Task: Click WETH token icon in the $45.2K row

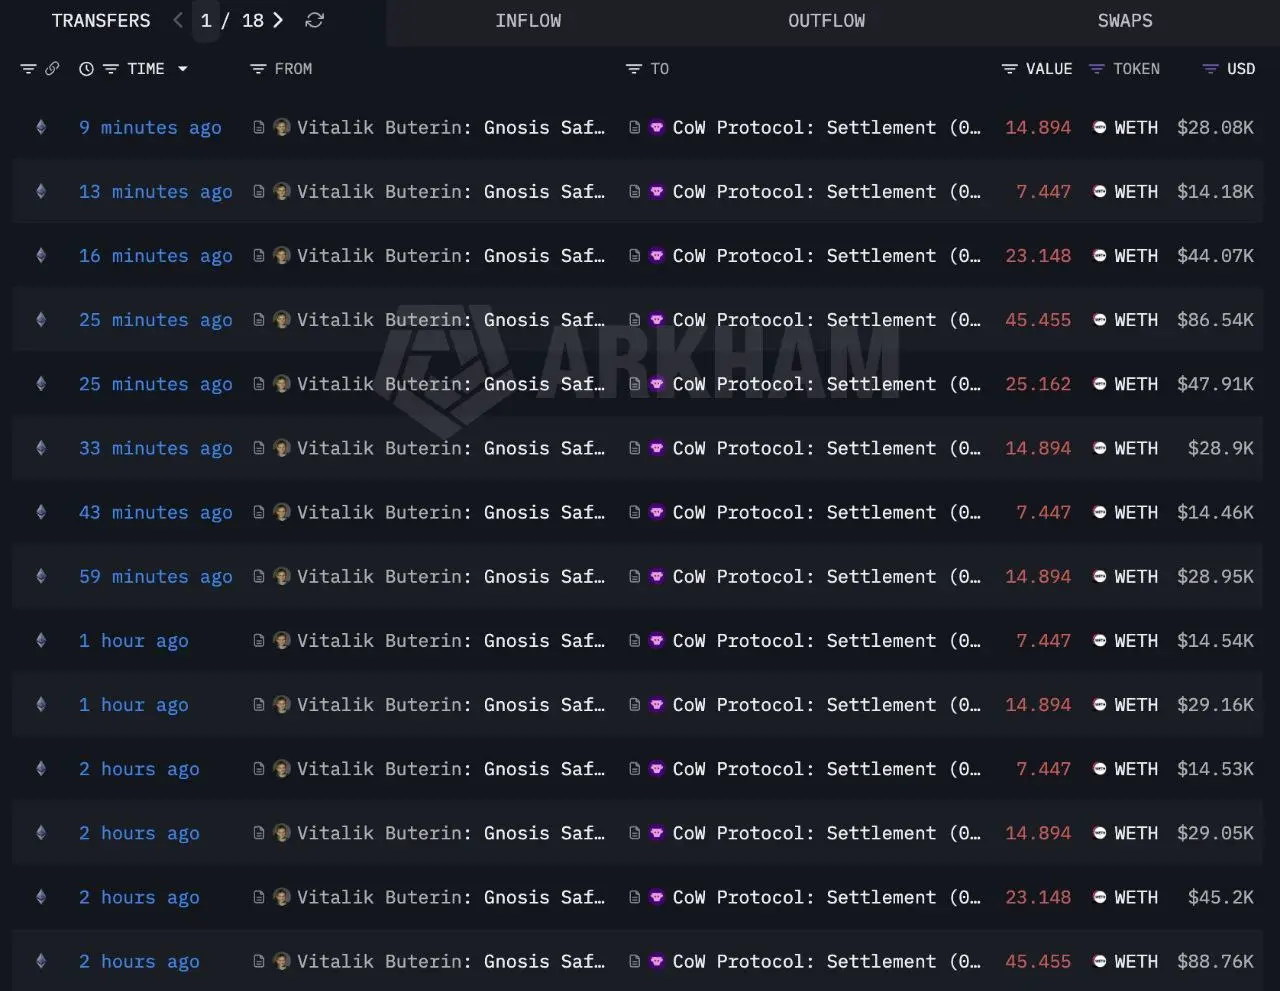Action: tap(1100, 897)
